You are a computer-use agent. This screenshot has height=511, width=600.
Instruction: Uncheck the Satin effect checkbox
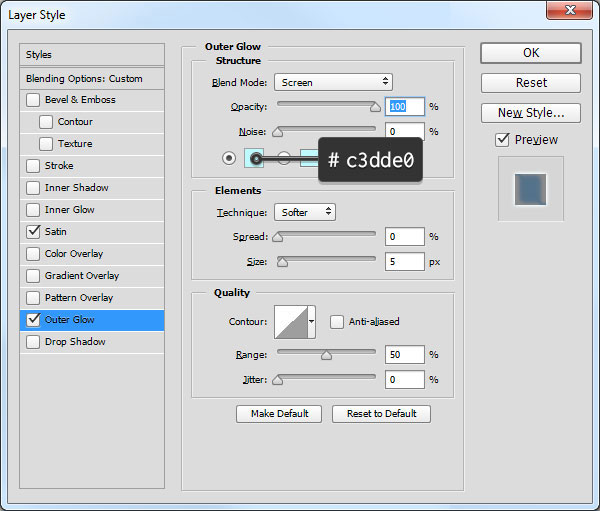point(33,232)
